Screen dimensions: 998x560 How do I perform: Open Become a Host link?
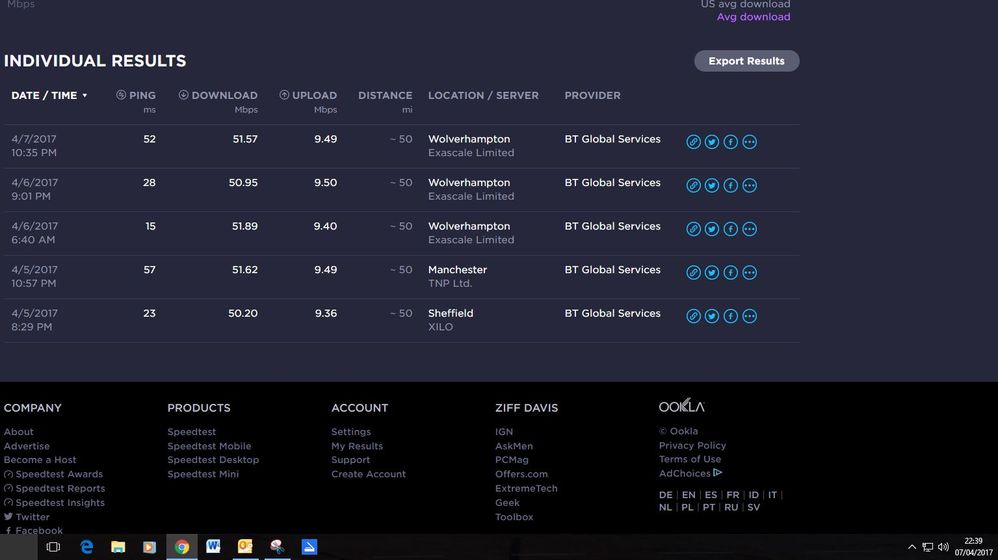coord(40,459)
